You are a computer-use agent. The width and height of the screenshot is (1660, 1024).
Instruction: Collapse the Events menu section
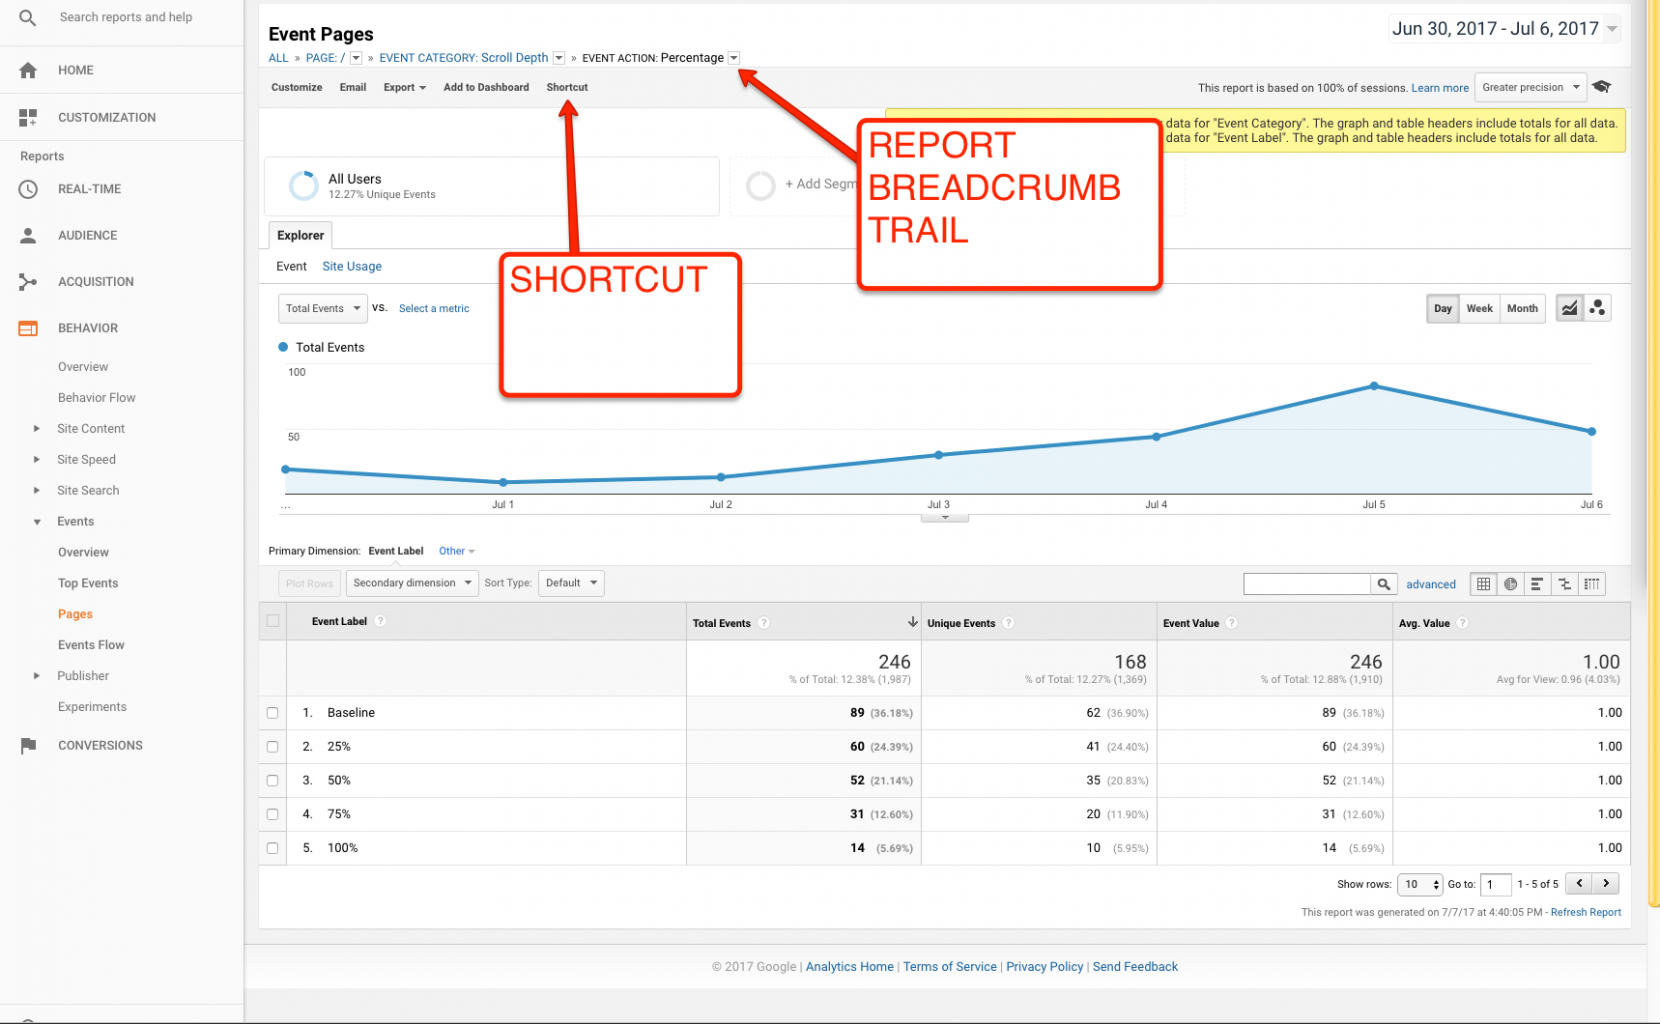tap(37, 522)
